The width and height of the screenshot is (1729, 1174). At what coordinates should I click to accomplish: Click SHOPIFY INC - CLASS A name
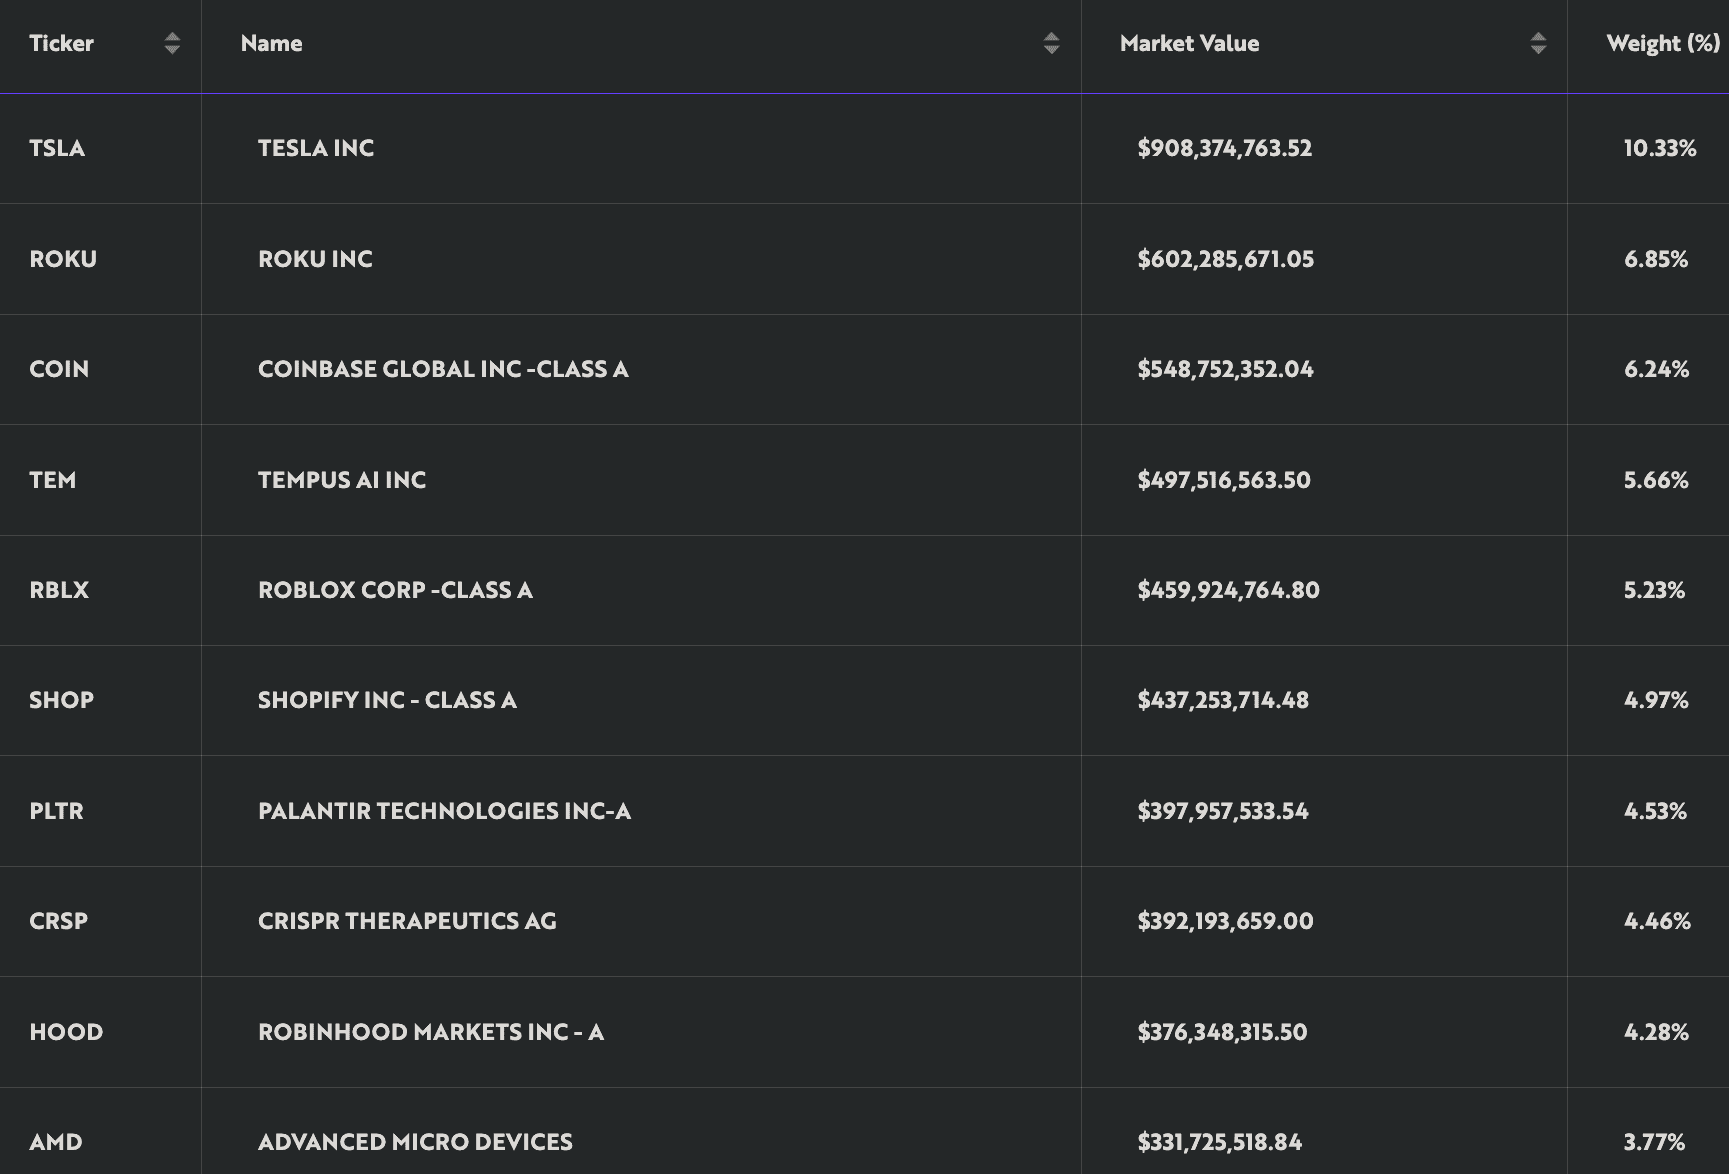click(x=387, y=700)
